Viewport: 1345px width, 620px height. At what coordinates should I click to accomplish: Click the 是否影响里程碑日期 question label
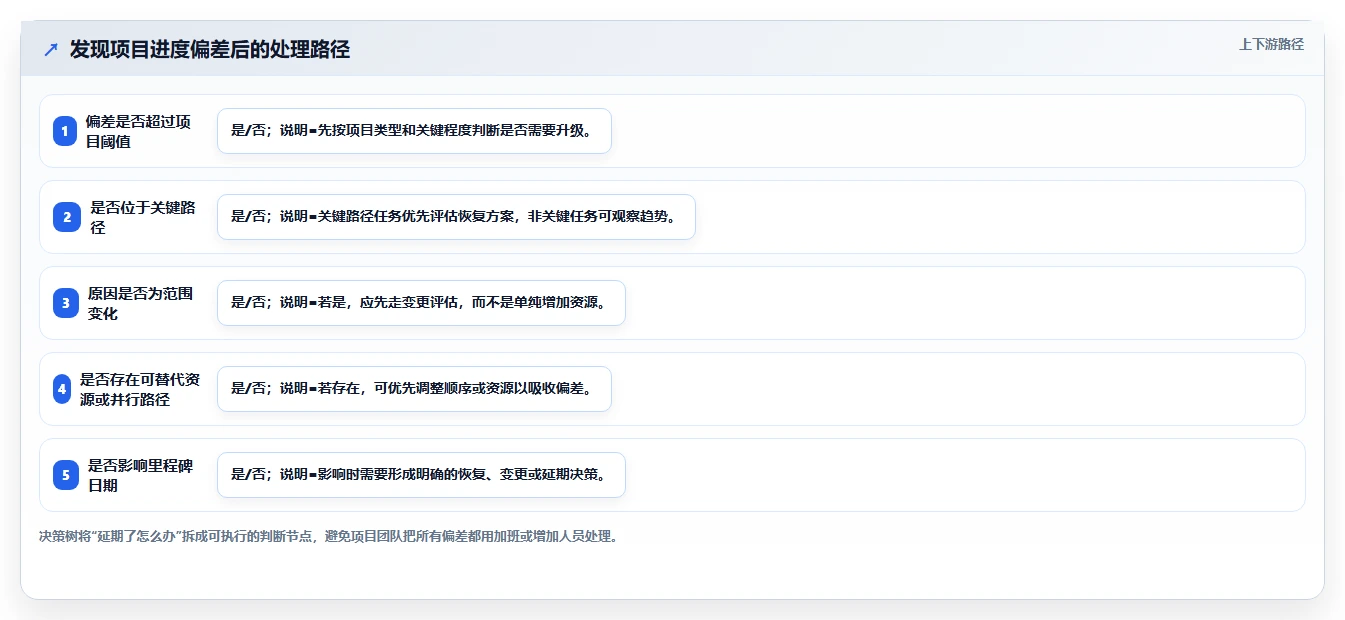(140, 475)
